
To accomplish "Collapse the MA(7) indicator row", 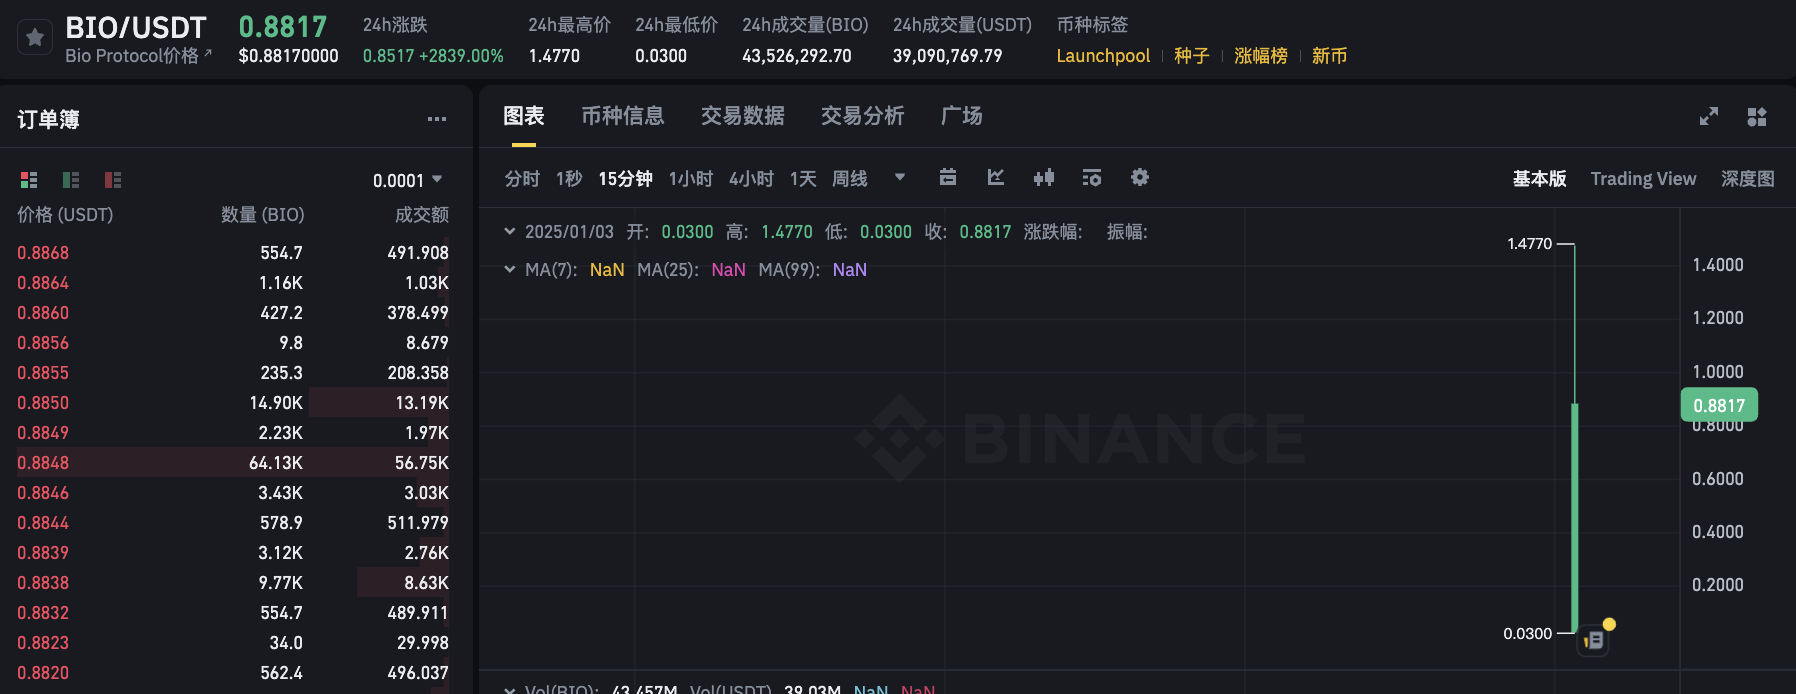I will coord(510,269).
